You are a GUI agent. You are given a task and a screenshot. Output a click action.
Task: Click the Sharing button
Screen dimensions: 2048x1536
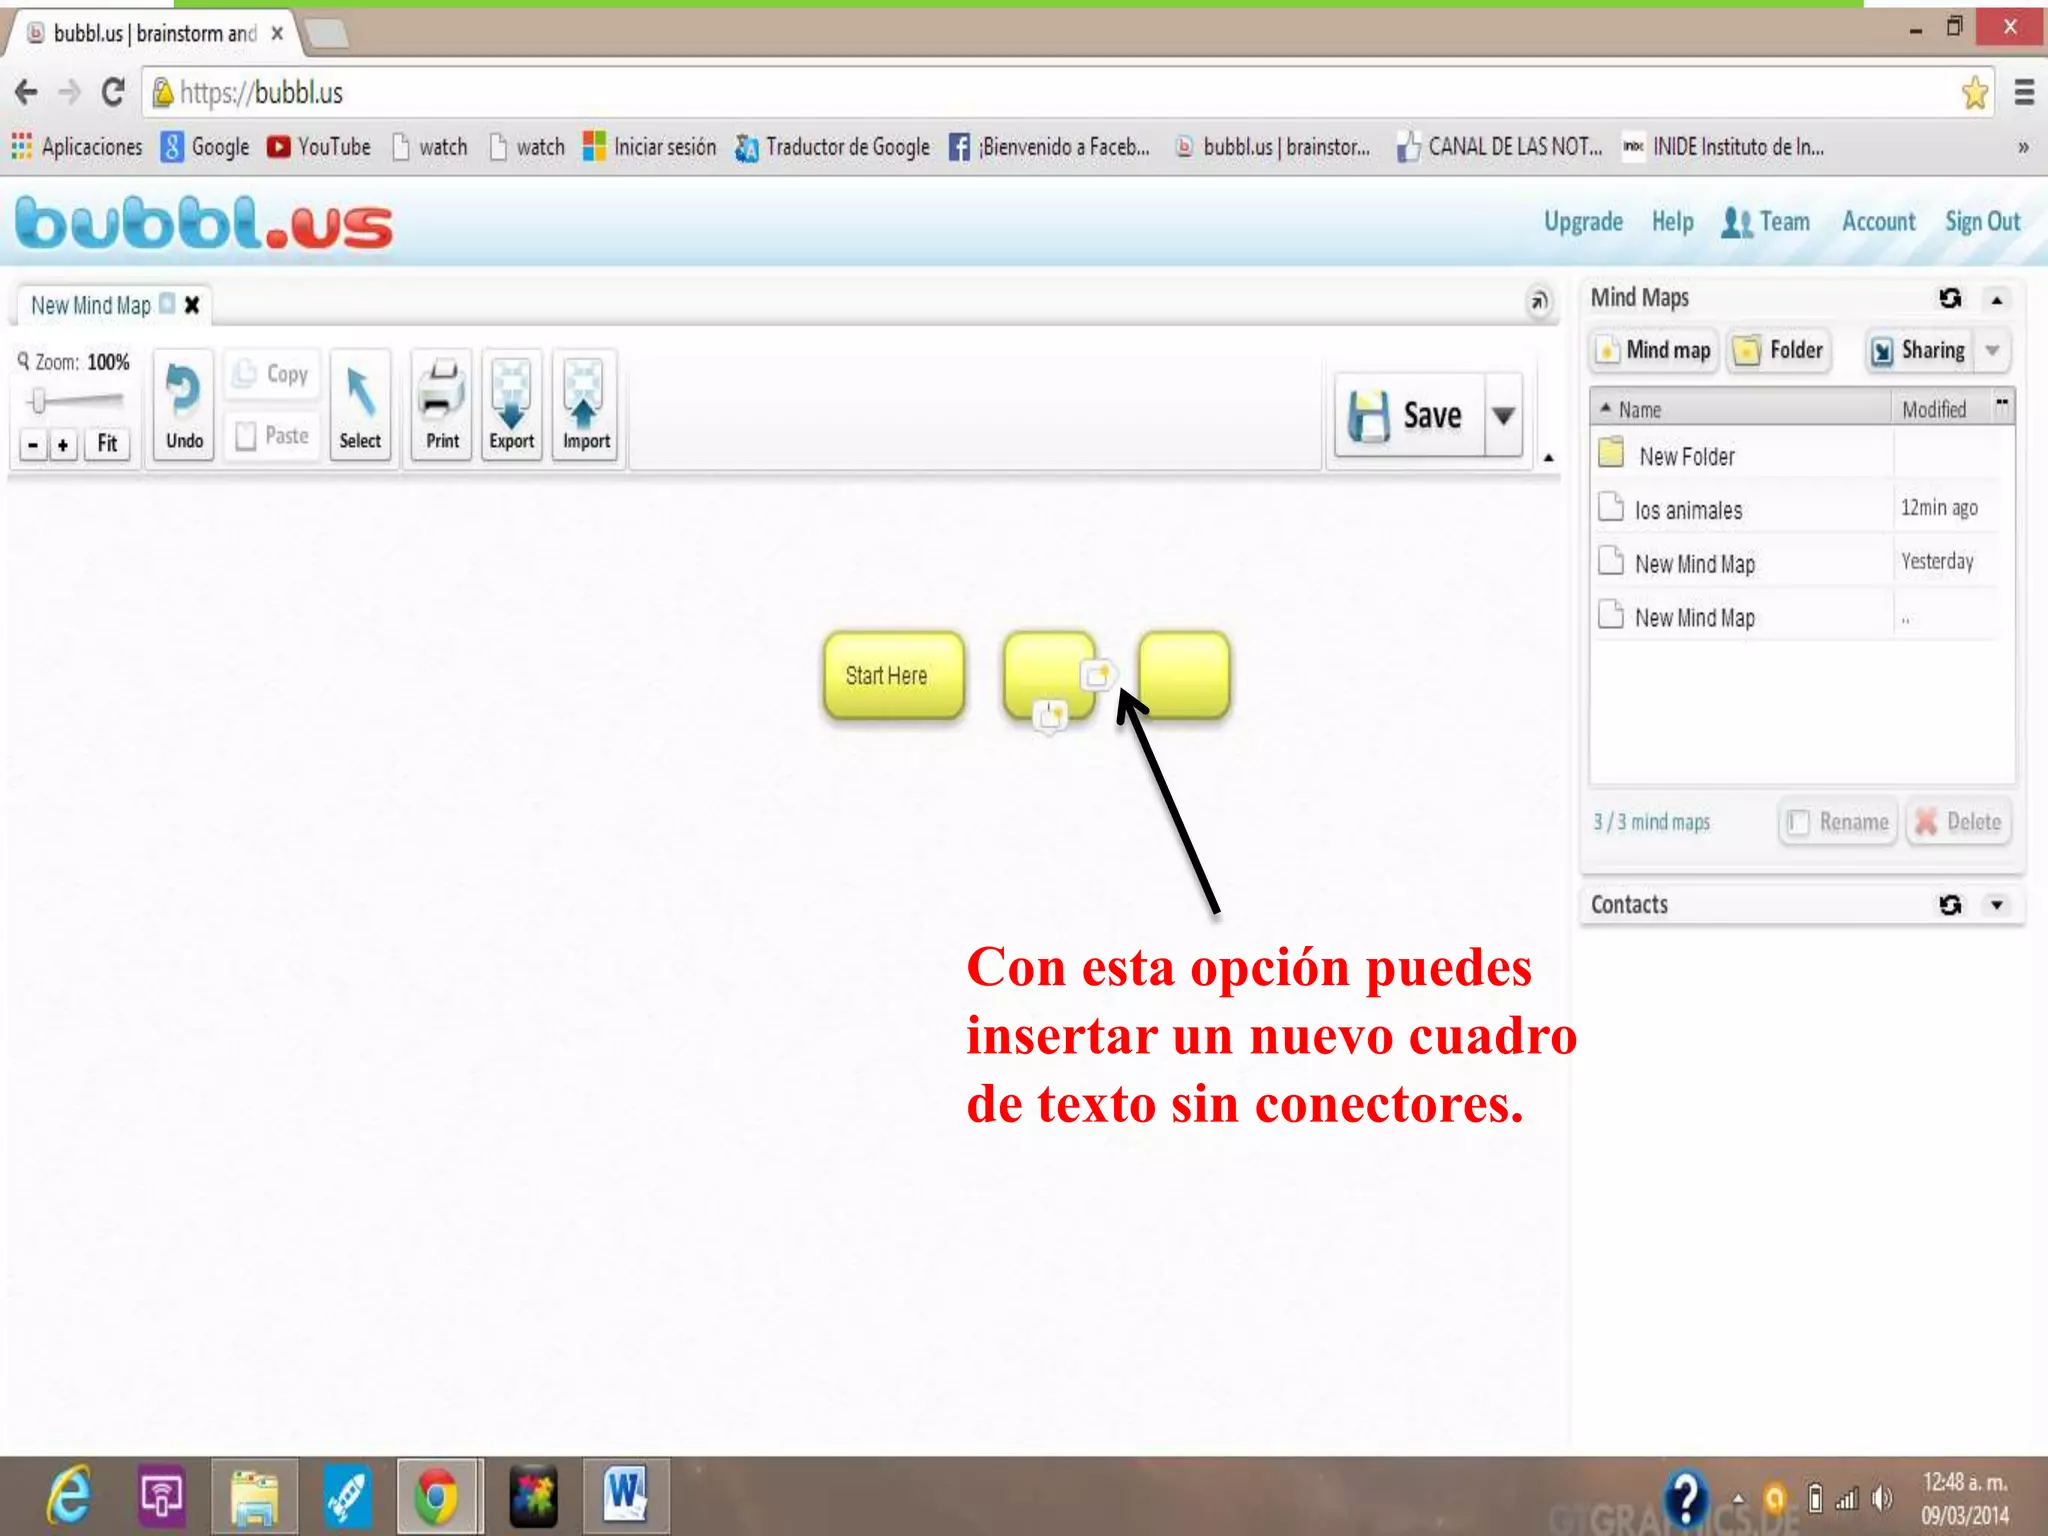coord(1919,350)
